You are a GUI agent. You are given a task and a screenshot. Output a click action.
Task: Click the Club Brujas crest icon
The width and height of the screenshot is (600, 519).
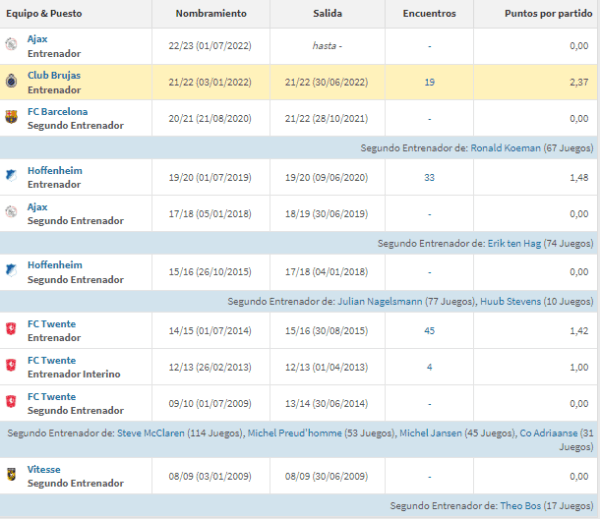(11, 81)
